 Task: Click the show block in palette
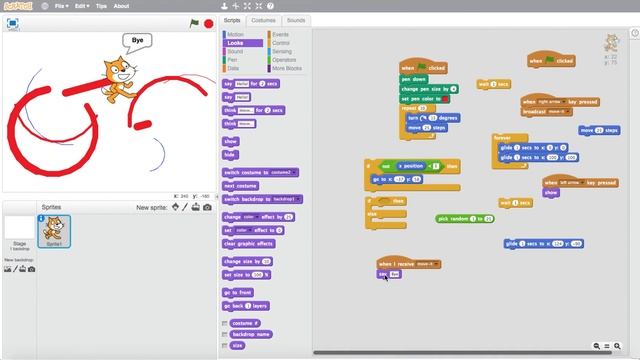click(x=231, y=141)
